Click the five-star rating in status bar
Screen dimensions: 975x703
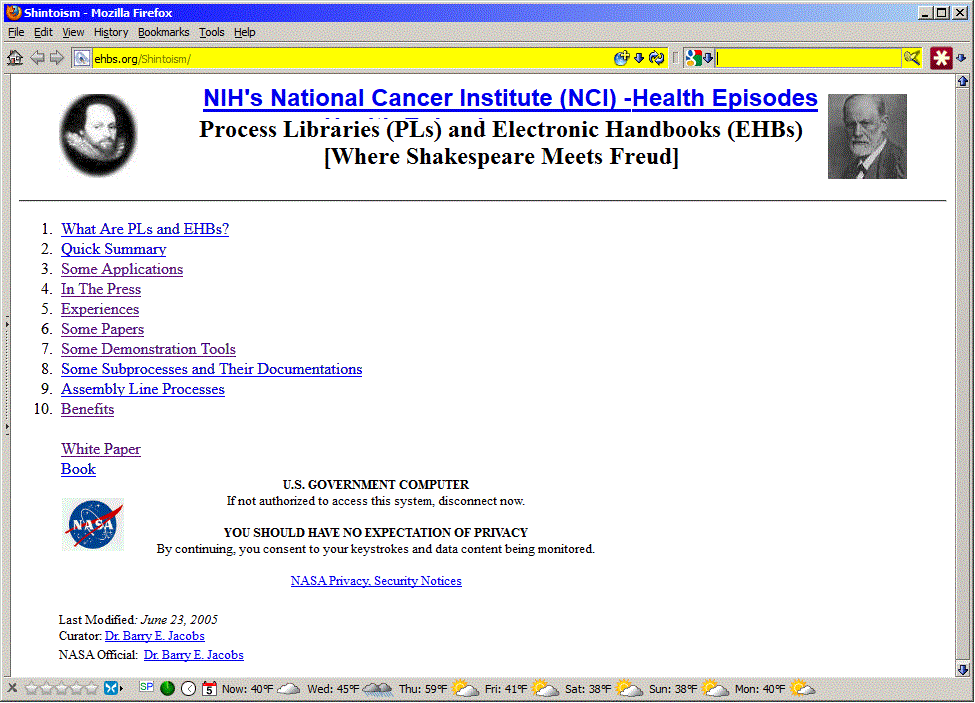pos(62,689)
